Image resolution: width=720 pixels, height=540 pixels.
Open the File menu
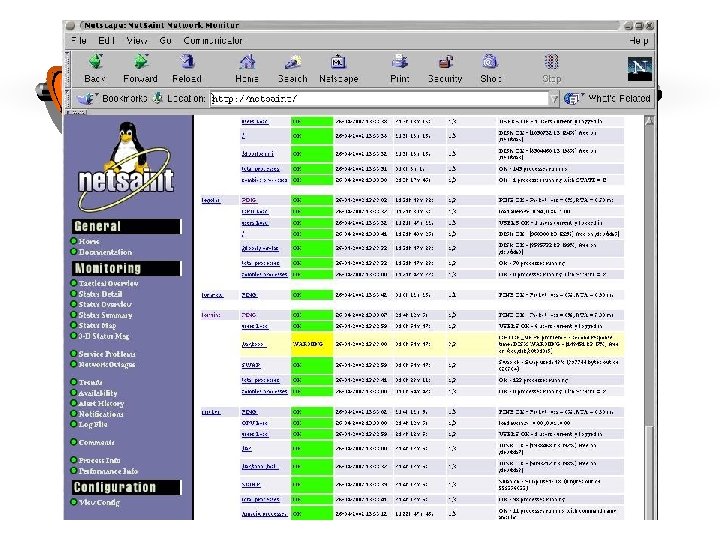tap(79, 40)
